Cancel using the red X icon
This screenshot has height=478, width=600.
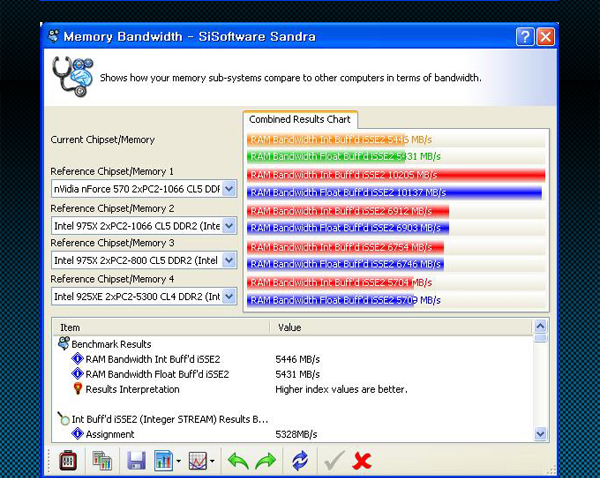pos(362,460)
